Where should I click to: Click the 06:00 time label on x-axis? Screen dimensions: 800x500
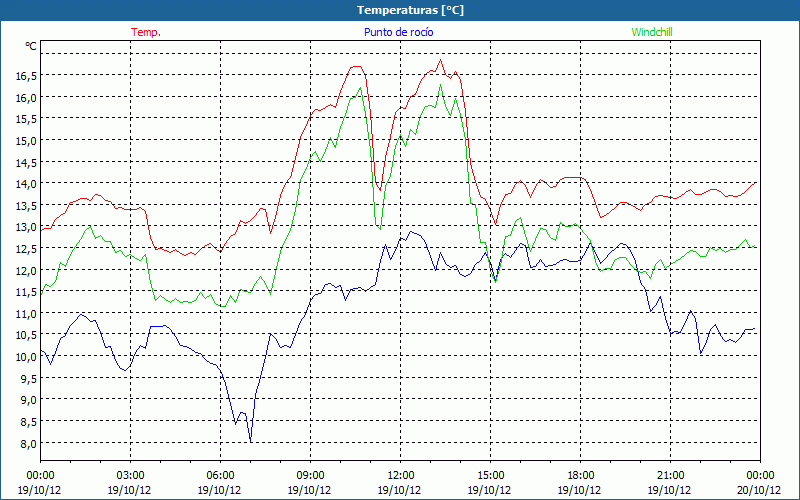[220, 476]
